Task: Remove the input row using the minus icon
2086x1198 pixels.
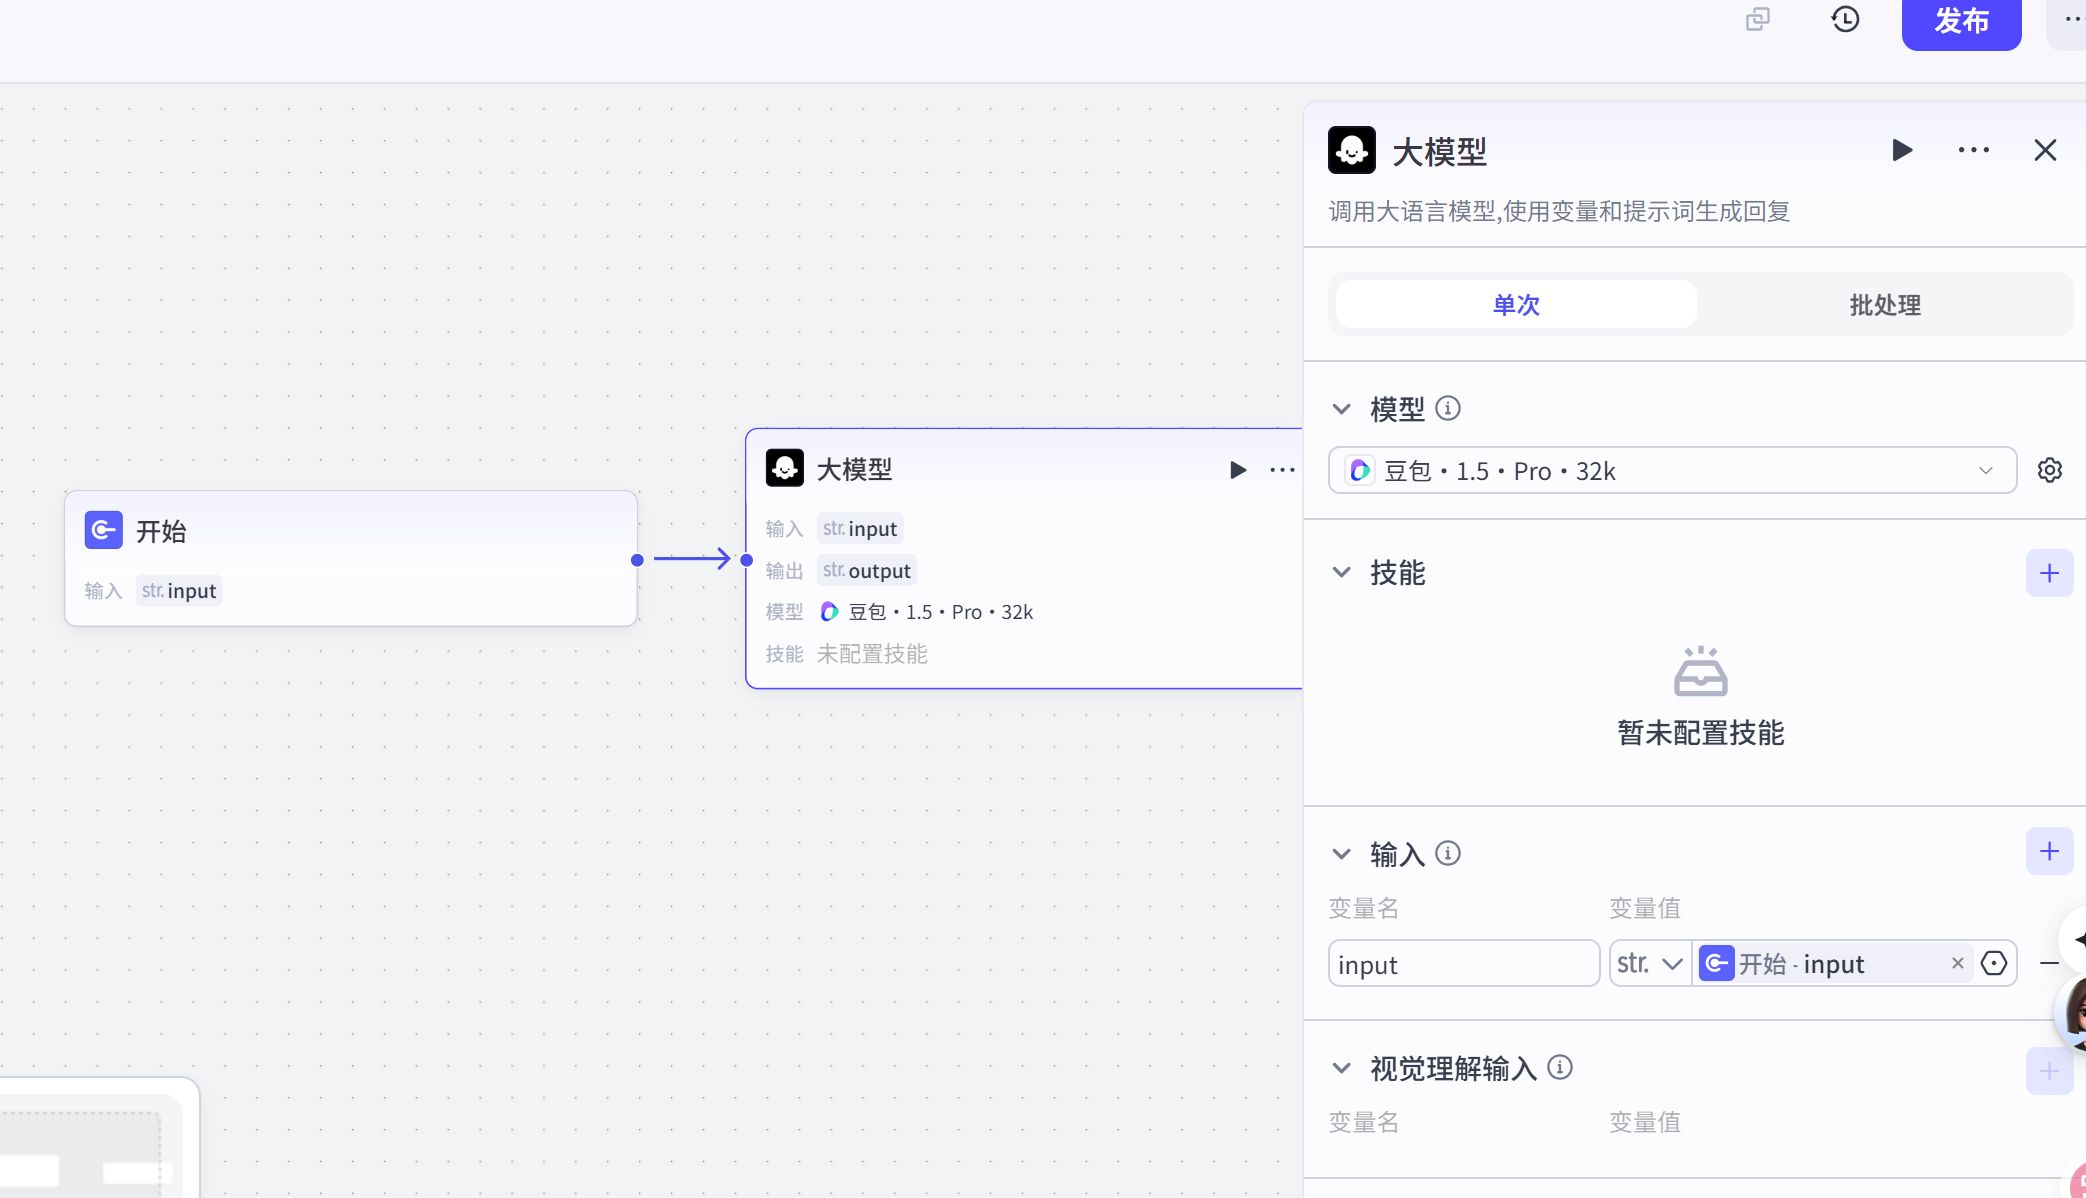Action: 2049,963
